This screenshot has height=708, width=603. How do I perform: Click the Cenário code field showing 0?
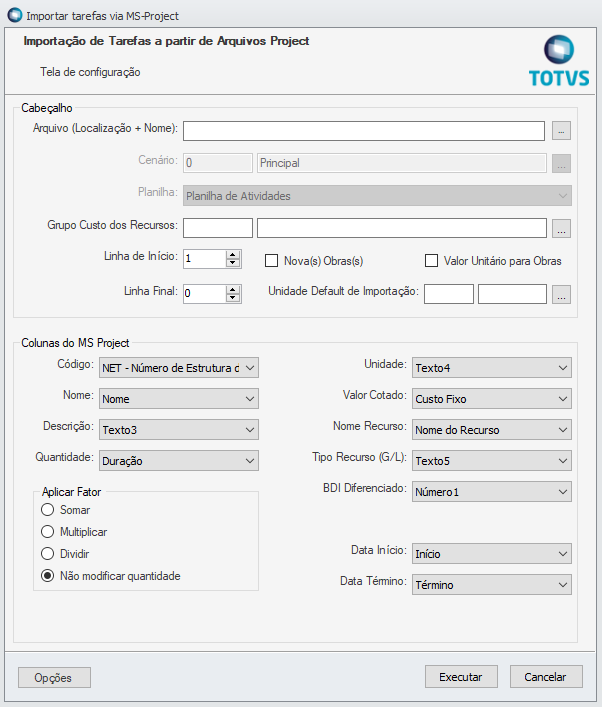point(218,163)
